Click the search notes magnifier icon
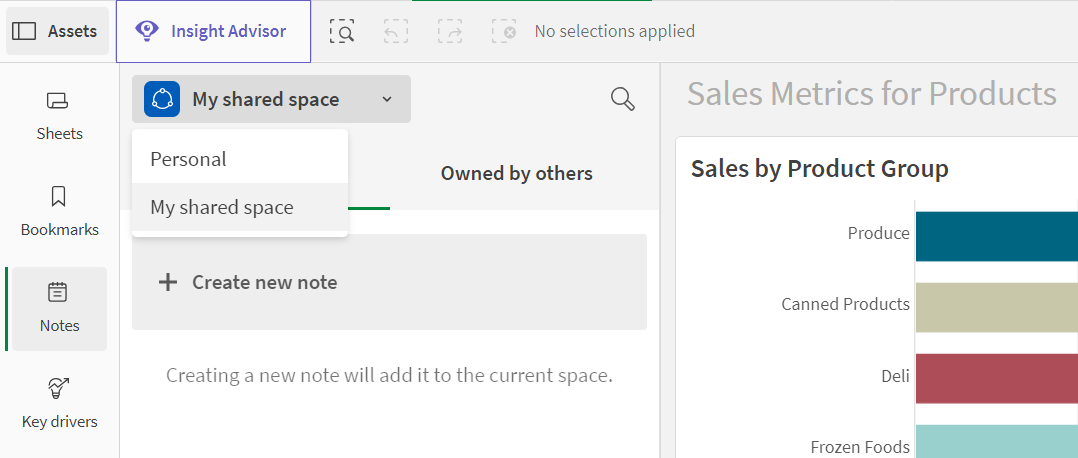This screenshot has width=1078, height=458. point(623,99)
